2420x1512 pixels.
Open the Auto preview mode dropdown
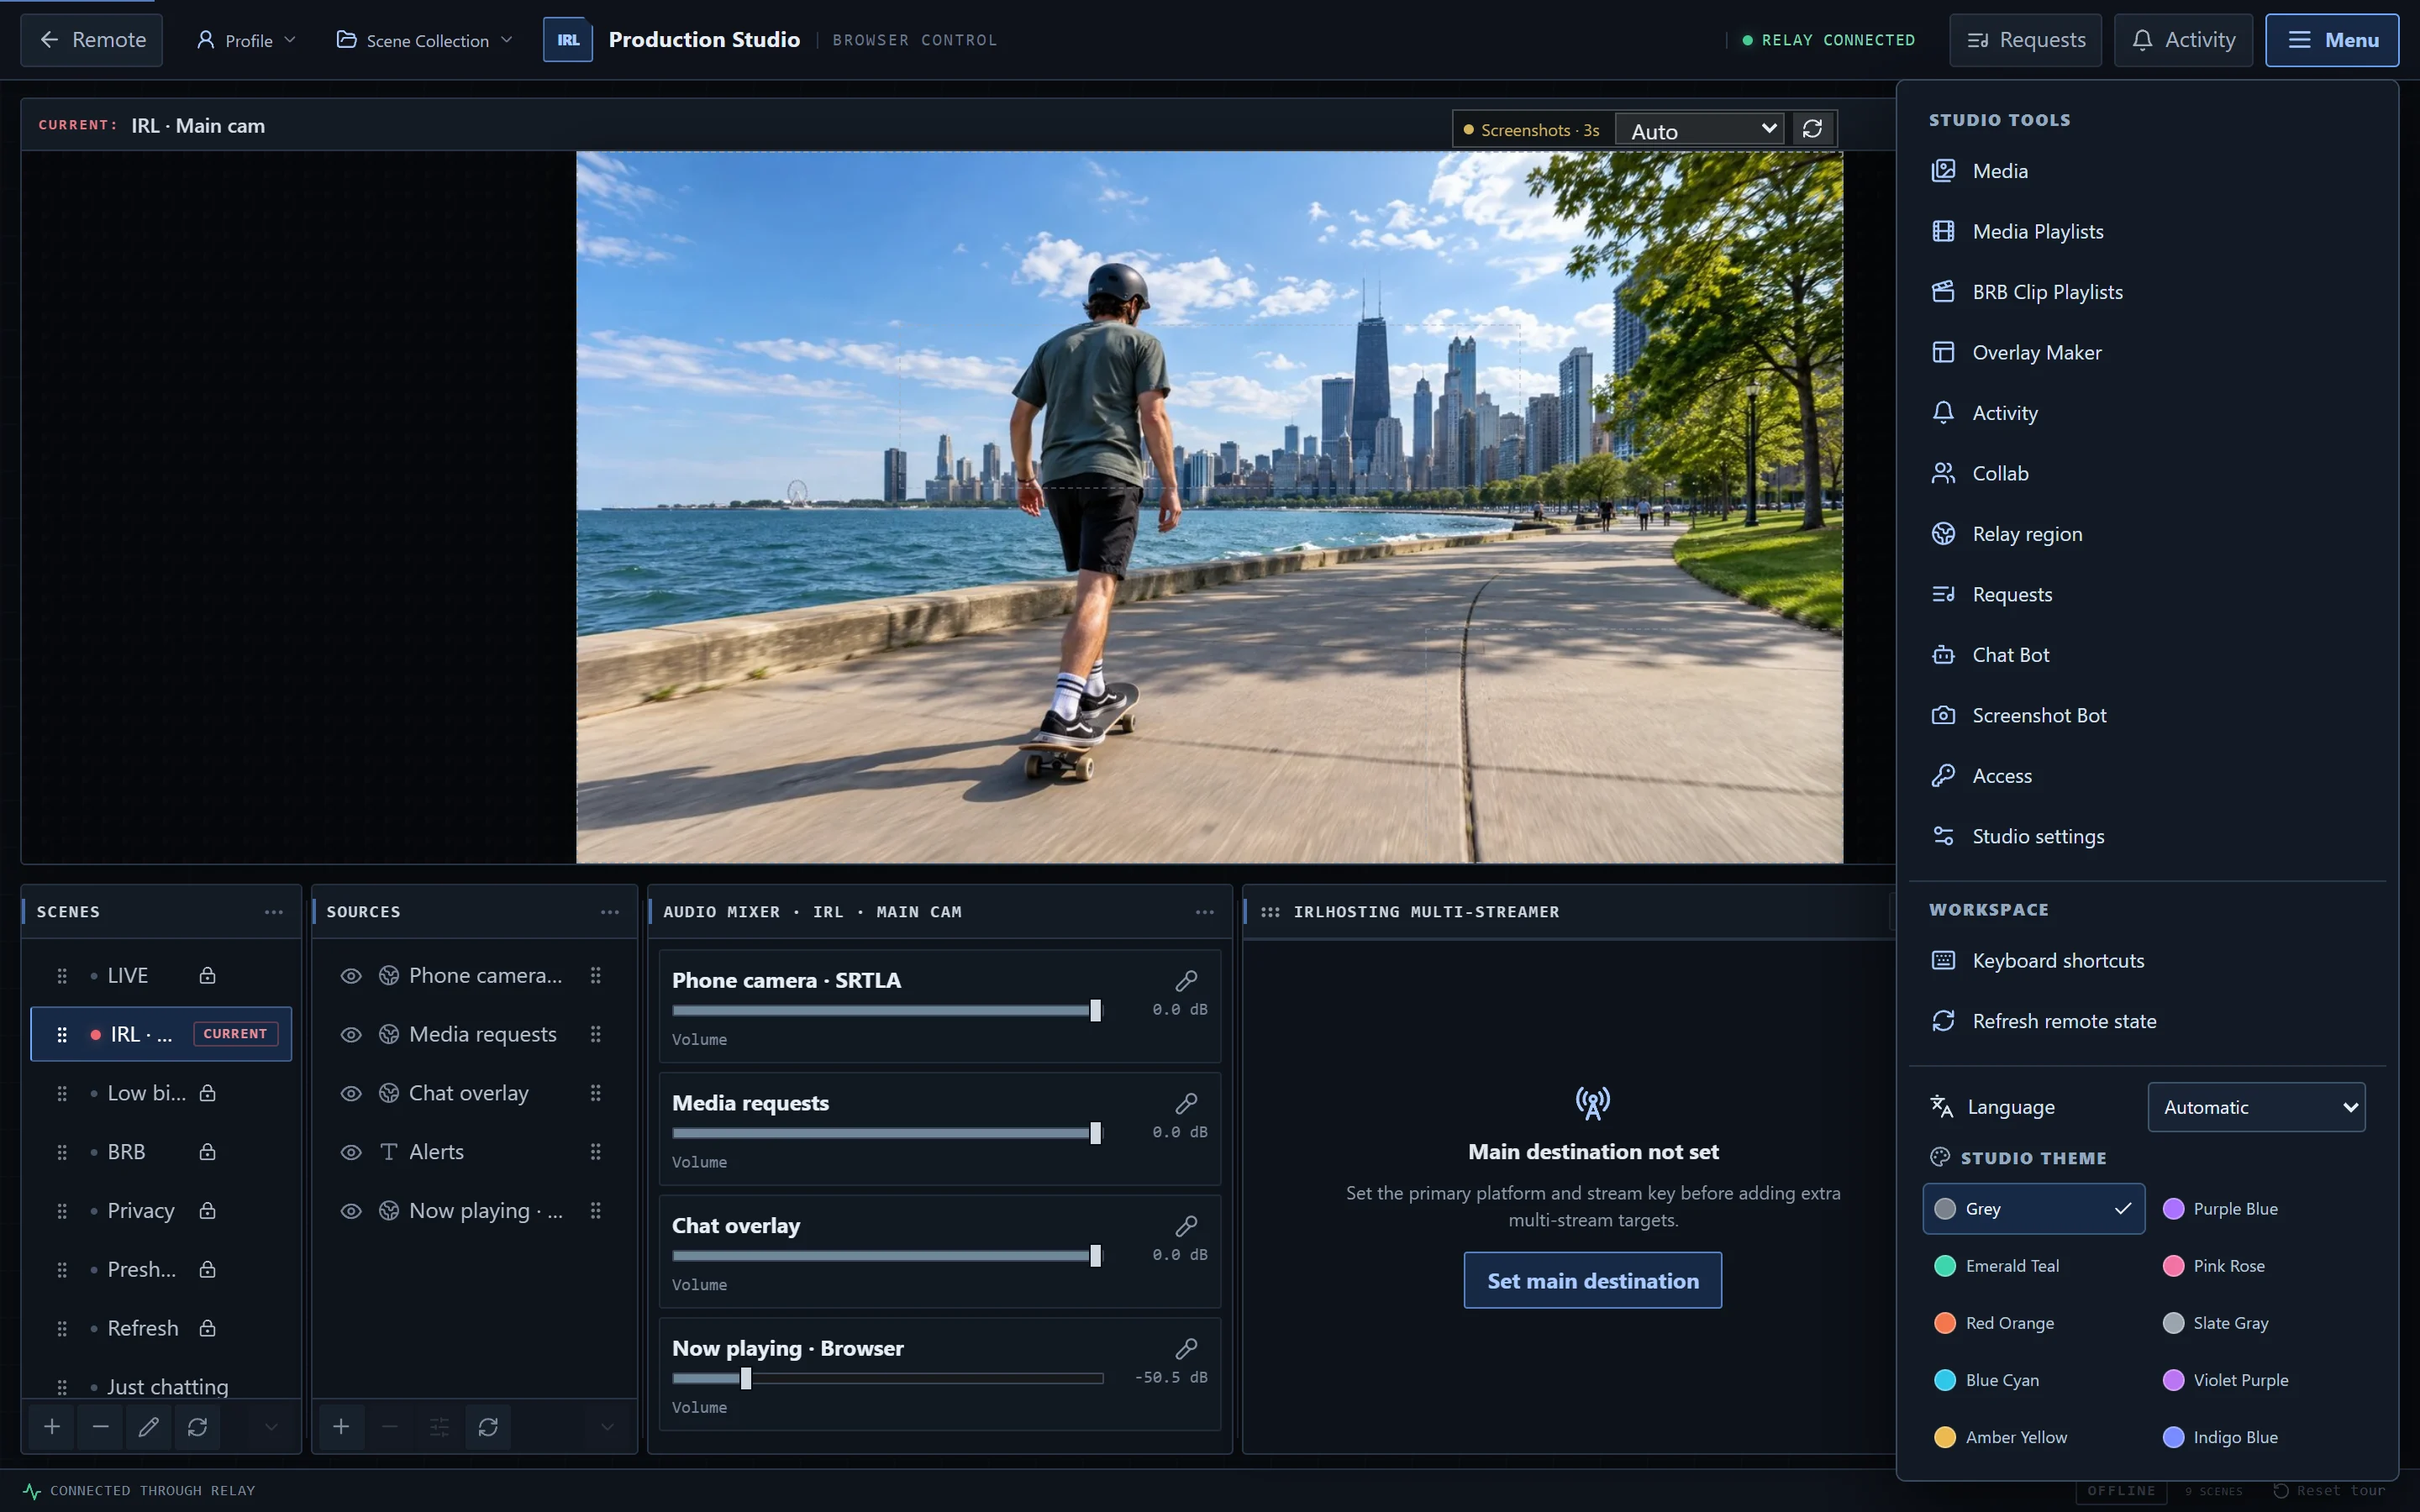pyautogui.click(x=1700, y=130)
